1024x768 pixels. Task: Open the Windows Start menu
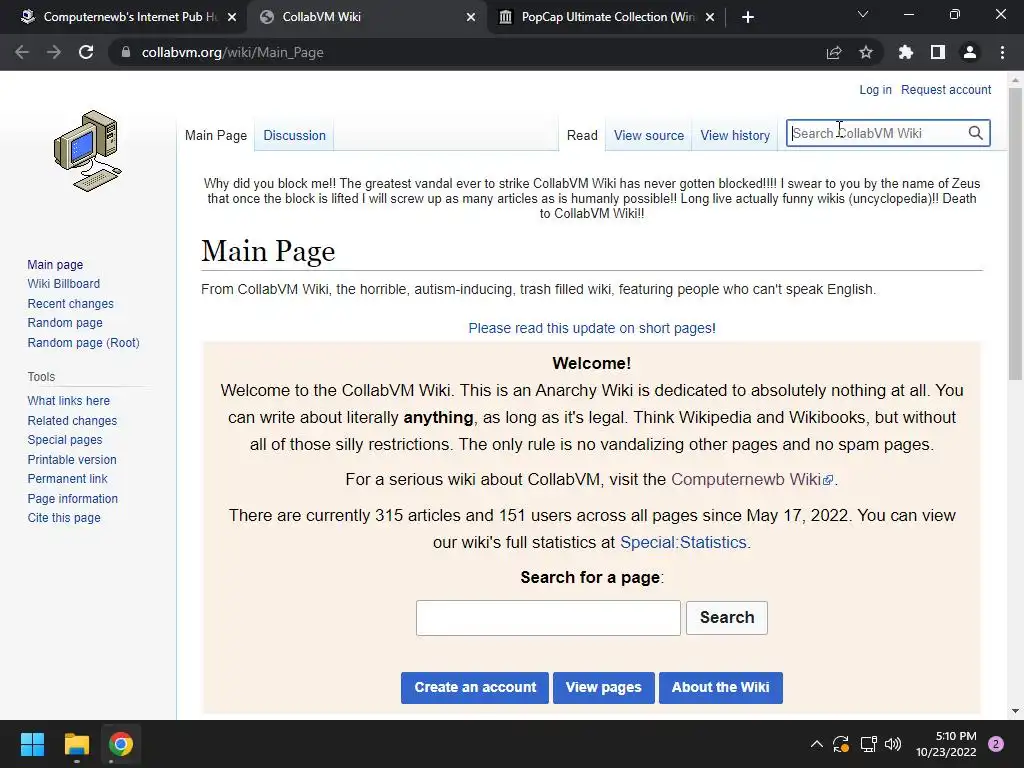click(32, 744)
